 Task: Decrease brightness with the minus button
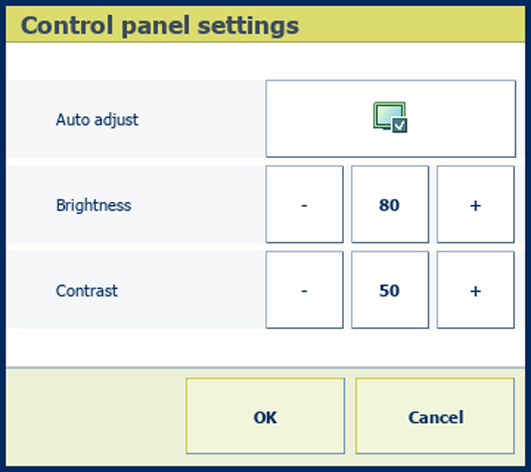[304, 204]
